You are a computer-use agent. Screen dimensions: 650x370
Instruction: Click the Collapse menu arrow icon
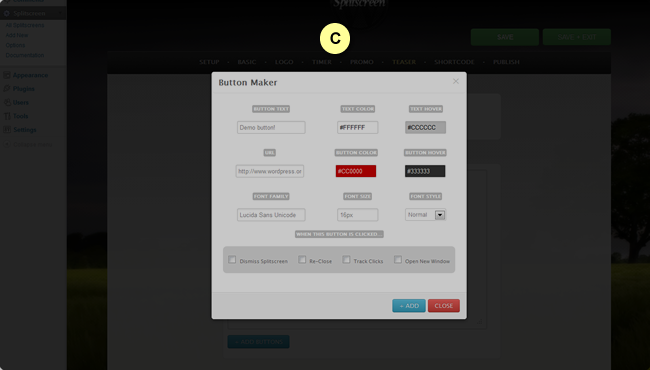pyautogui.click(x=7, y=144)
